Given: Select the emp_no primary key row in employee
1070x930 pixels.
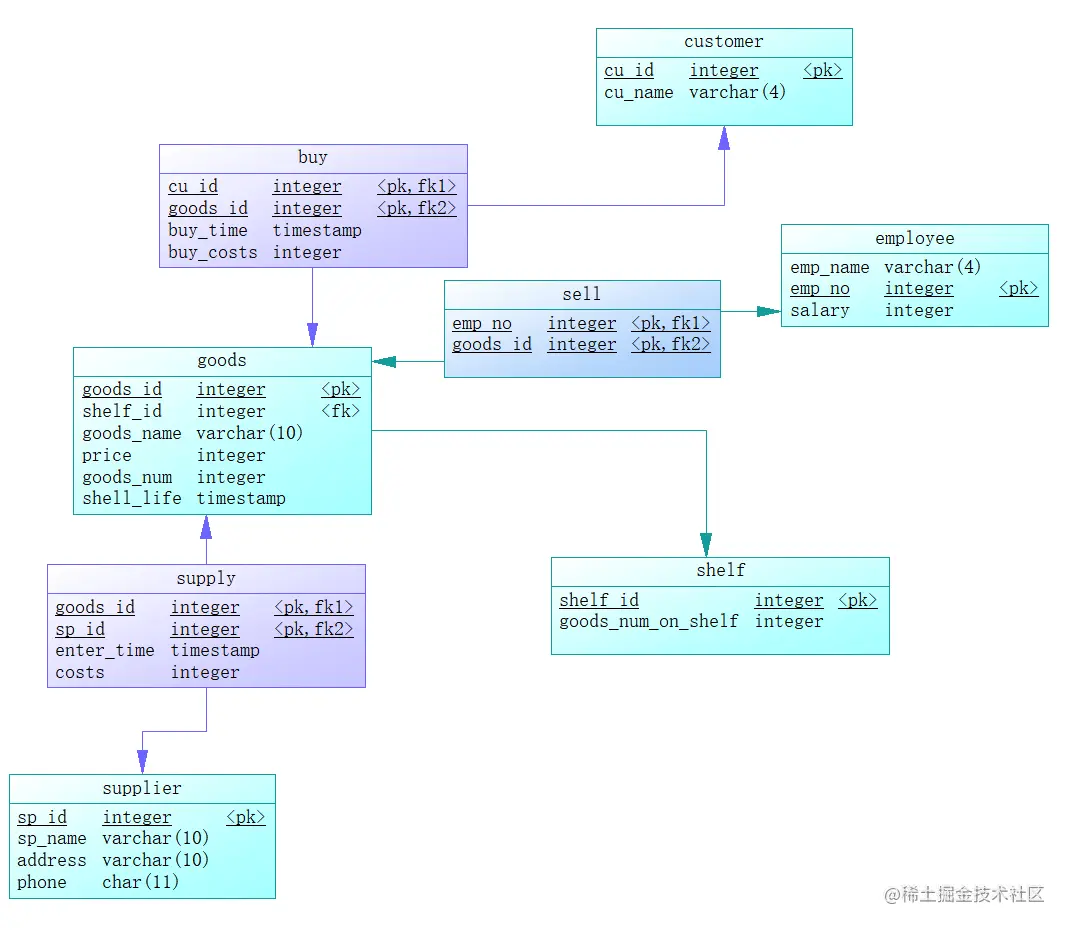Looking at the screenshot, I should (x=819, y=288).
